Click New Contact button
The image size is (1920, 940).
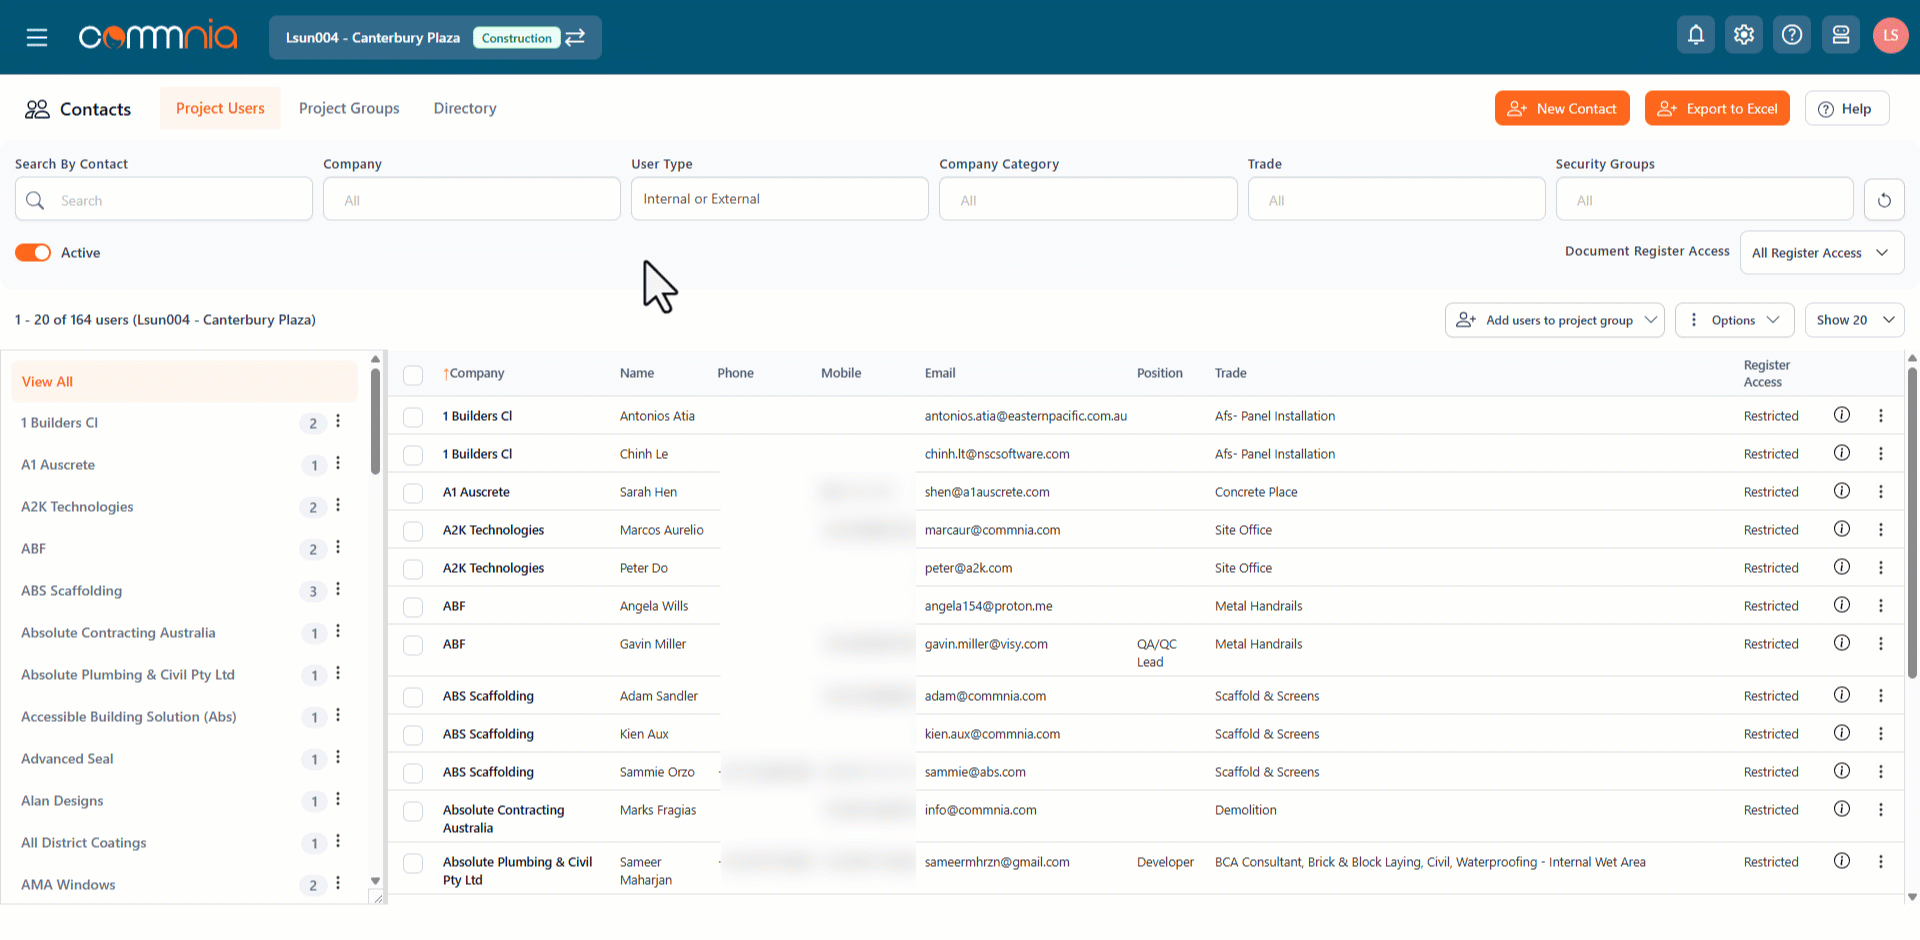1562,108
